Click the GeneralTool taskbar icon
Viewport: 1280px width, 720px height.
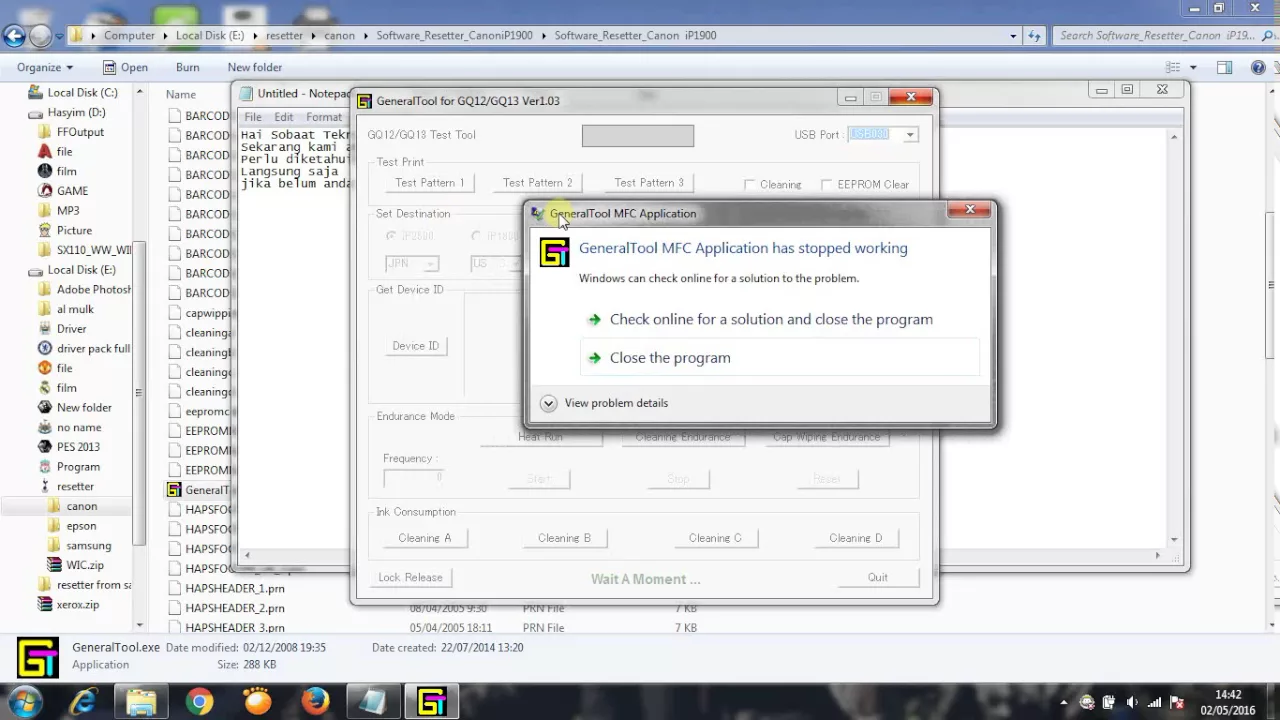(x=431, y=702)
